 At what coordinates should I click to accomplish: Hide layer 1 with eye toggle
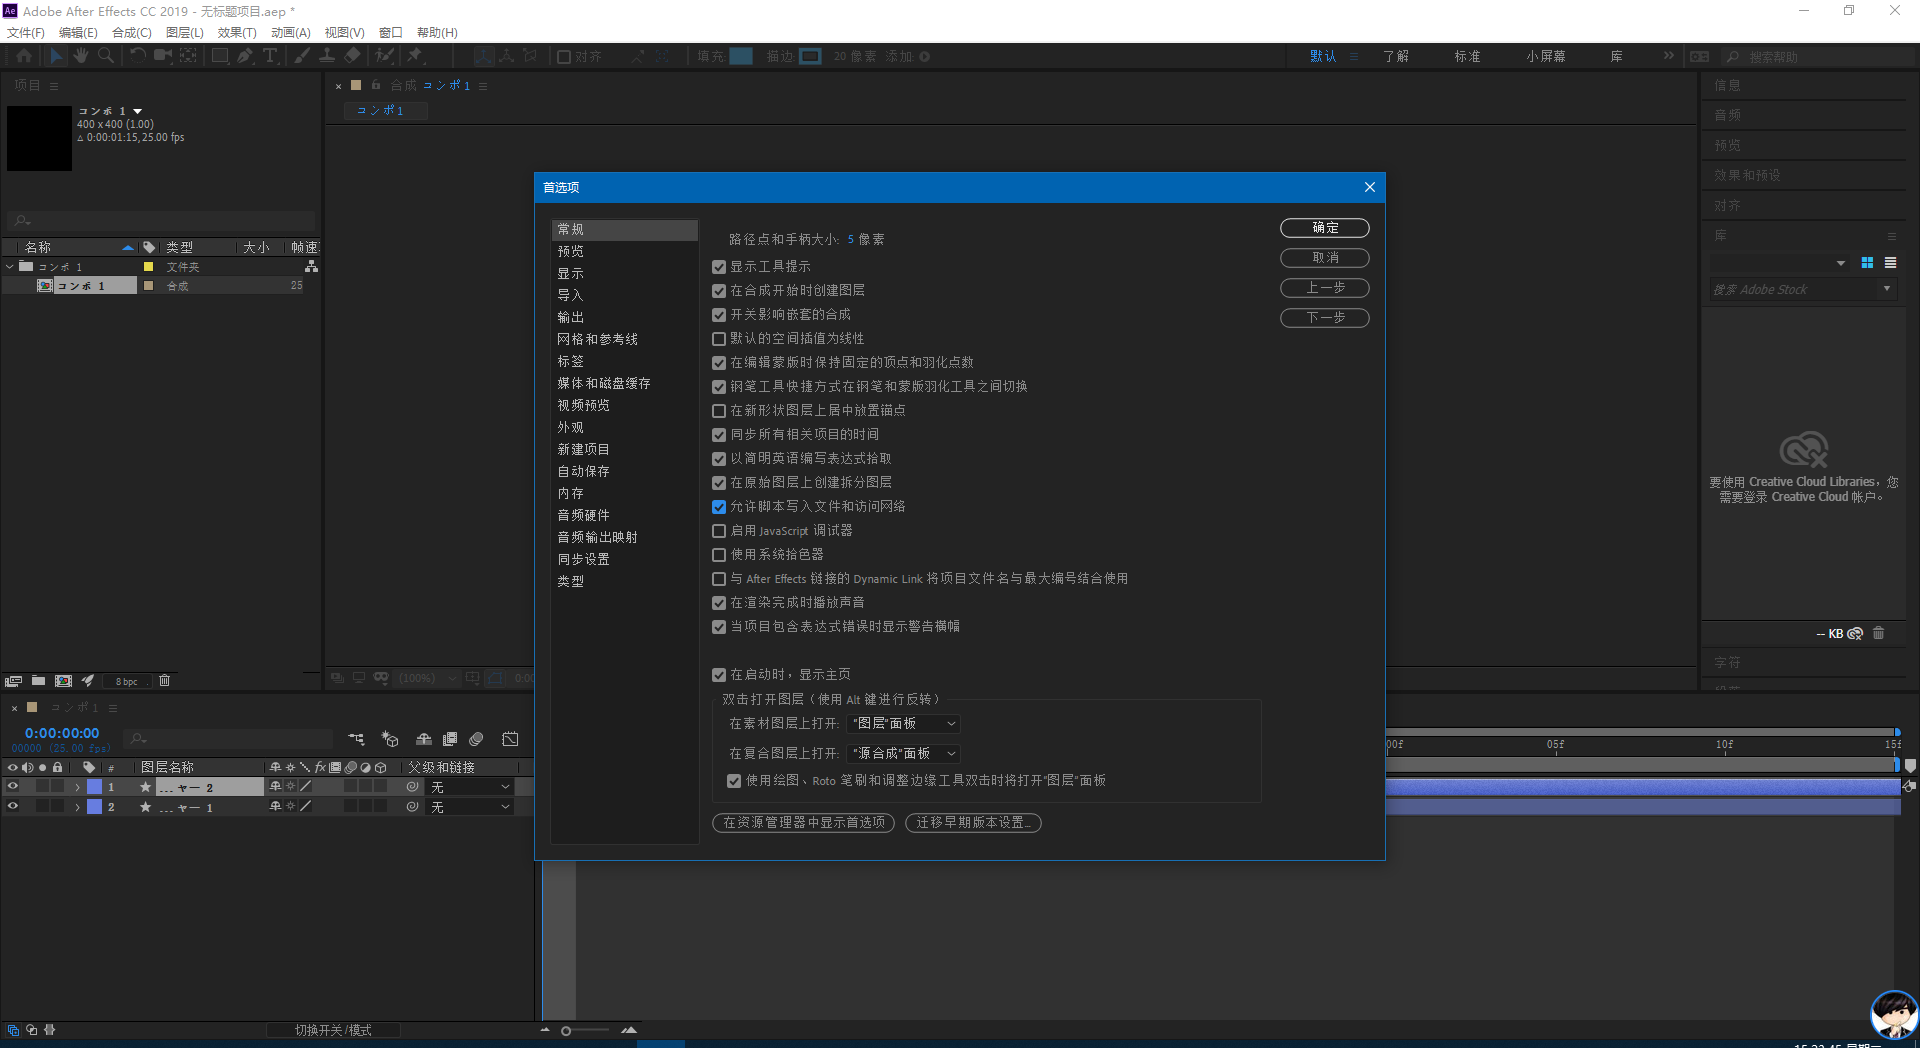[13, 787]
